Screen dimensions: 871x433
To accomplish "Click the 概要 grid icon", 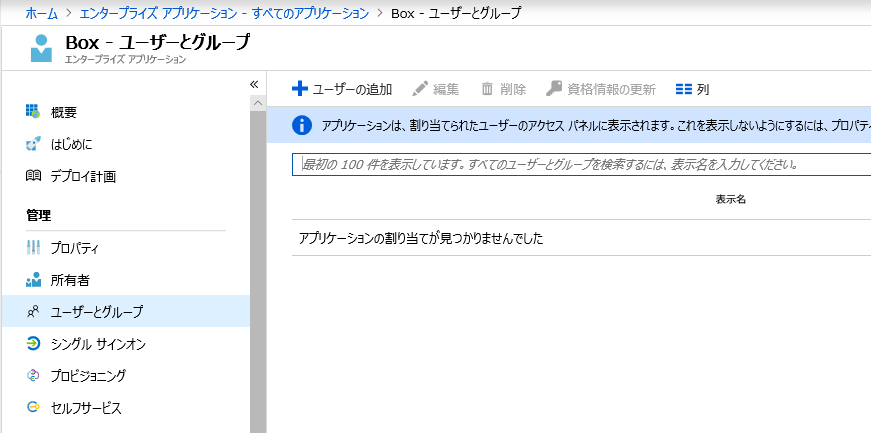I will (x=33, y=112).
